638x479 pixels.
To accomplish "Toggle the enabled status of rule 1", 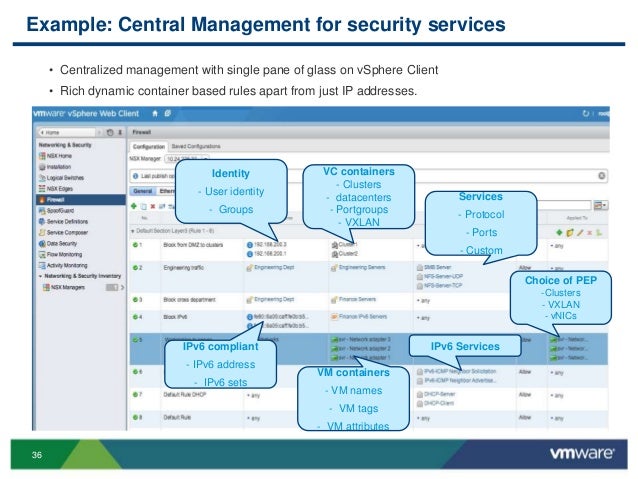I will (x=135, y=245).
